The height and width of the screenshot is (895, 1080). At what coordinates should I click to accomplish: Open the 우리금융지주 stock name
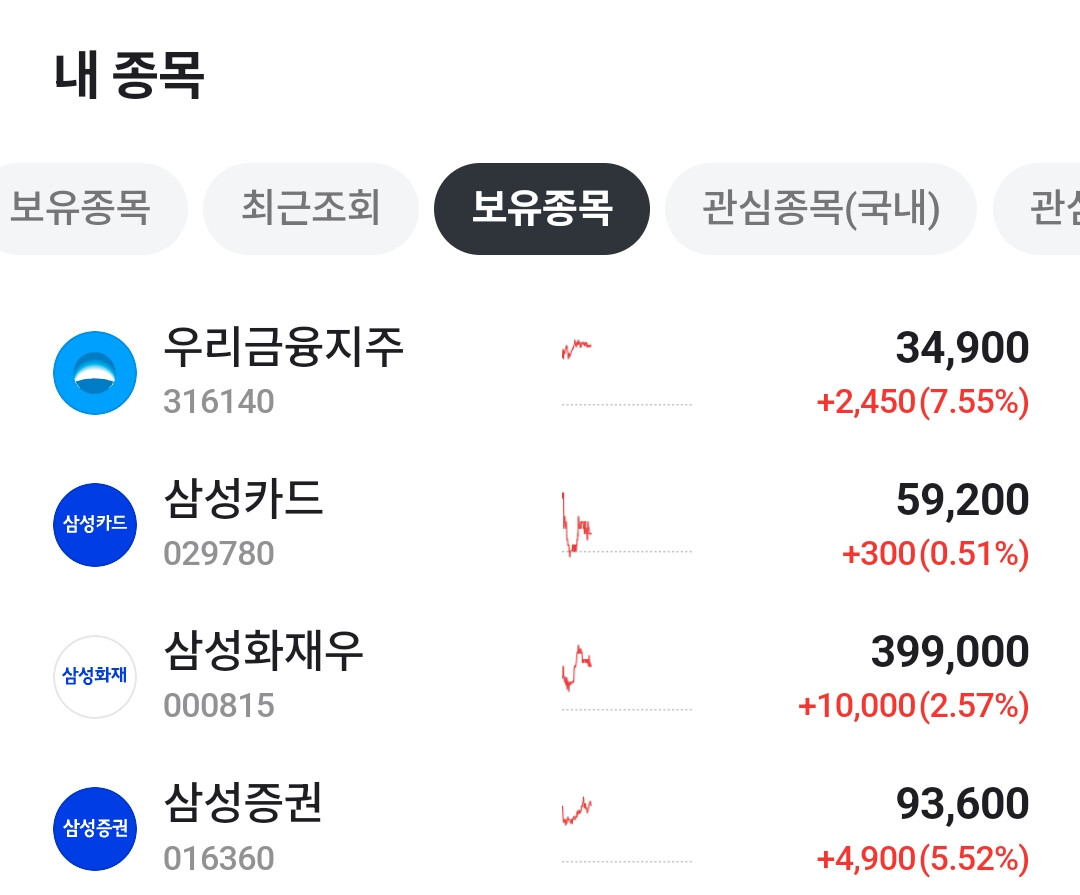283,347
